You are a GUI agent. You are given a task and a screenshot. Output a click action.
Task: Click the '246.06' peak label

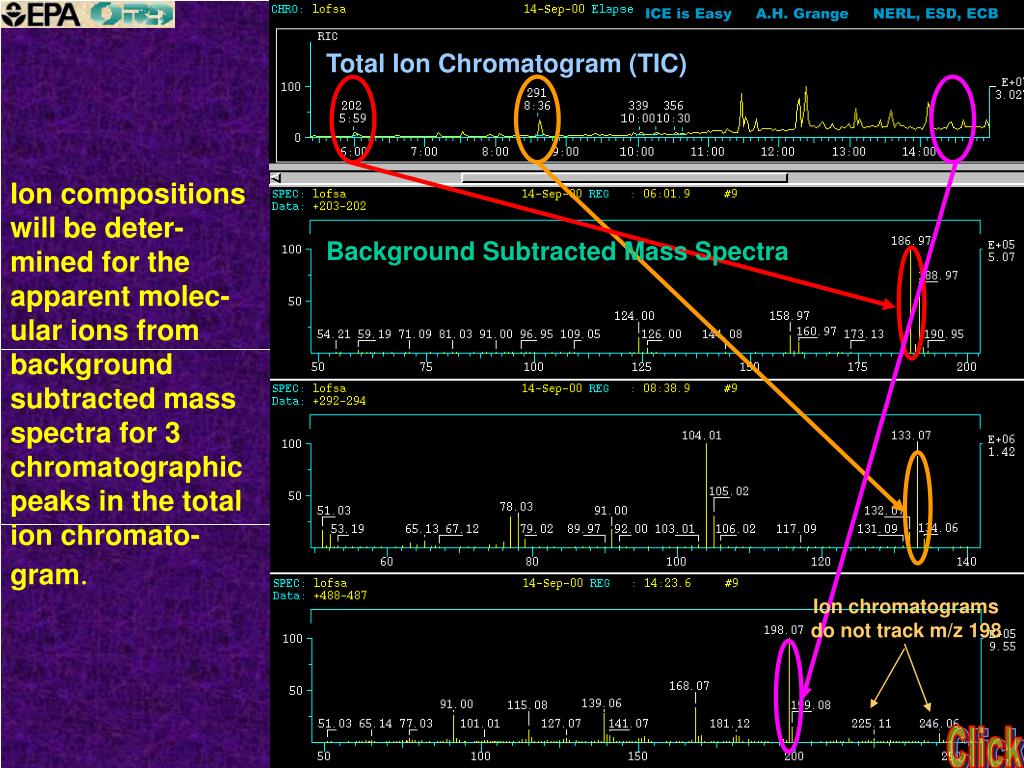[x=939, y=723]
